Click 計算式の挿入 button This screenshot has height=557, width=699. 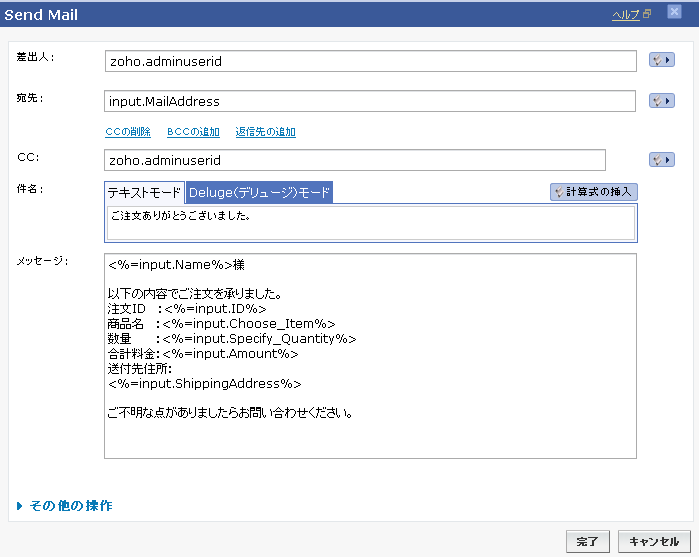coord(593,192)
